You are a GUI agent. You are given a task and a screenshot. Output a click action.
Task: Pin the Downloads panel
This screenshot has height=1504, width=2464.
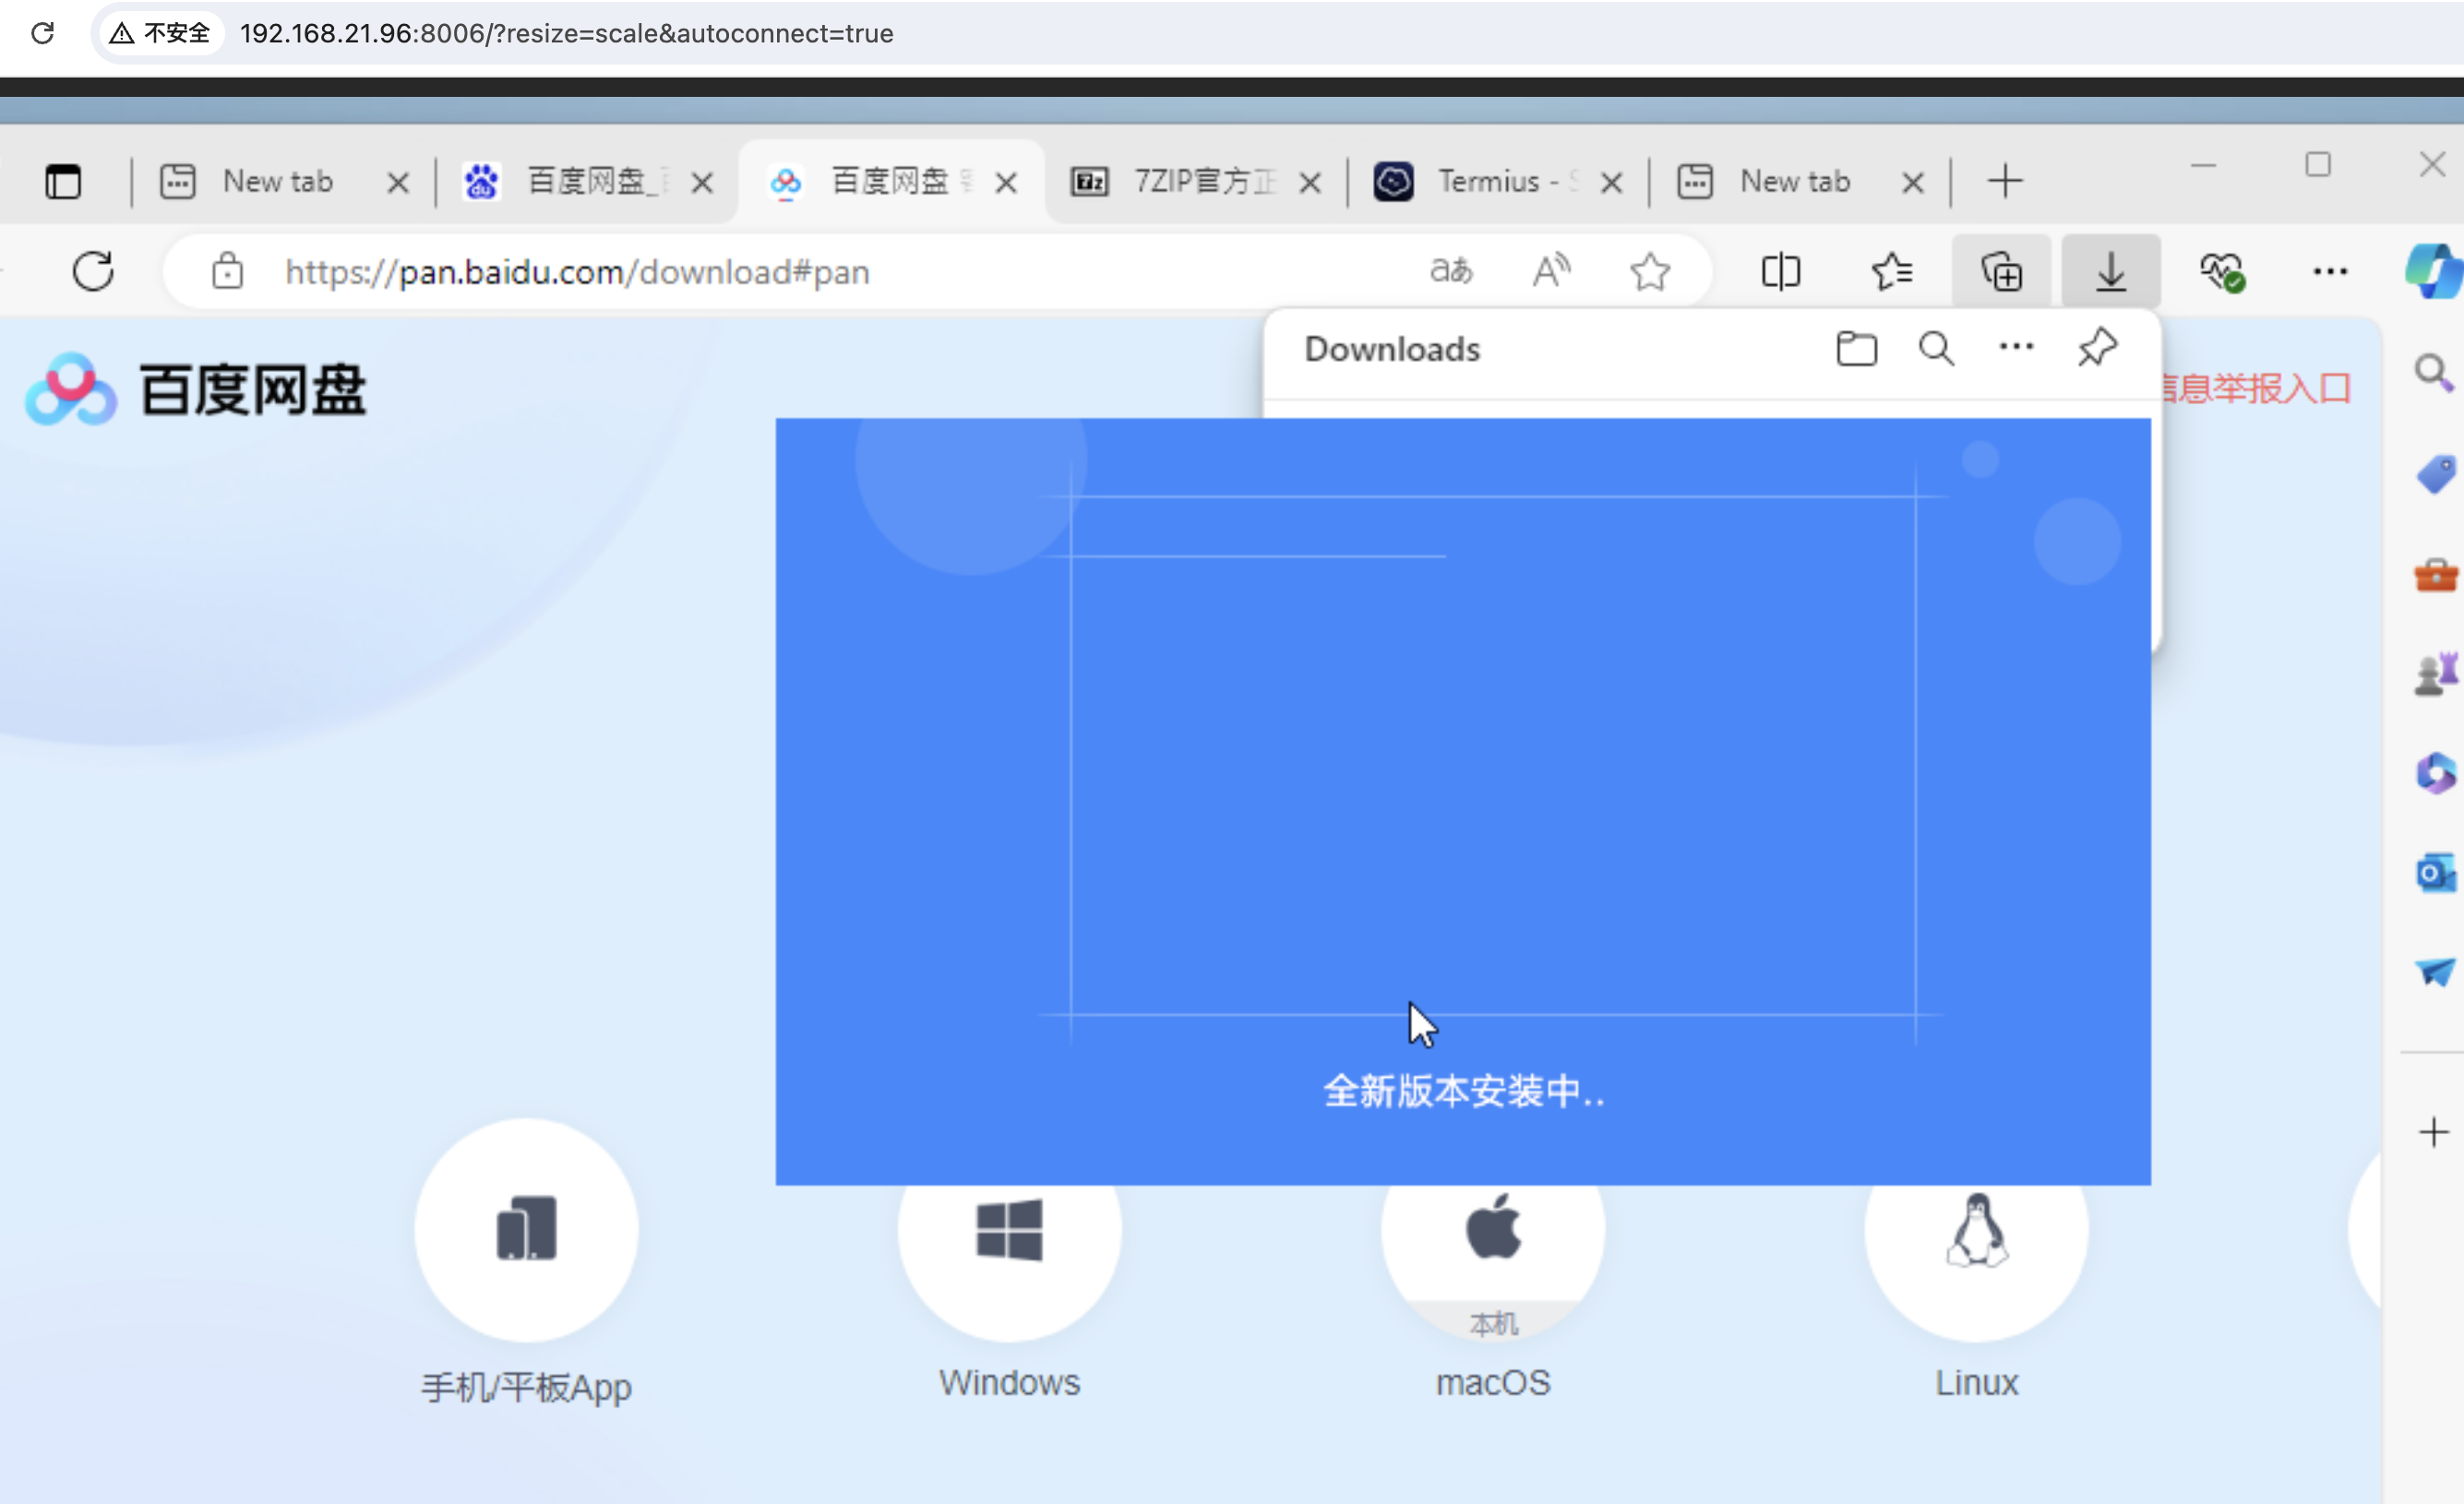(2097, 348)
